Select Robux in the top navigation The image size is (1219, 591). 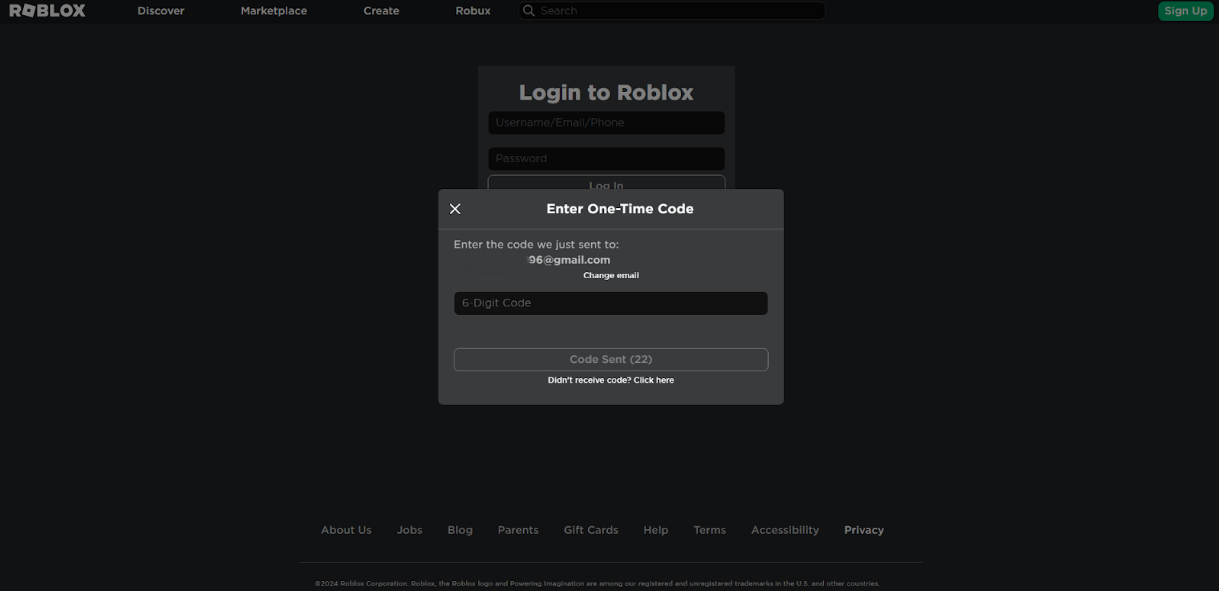tap(473, 11)
